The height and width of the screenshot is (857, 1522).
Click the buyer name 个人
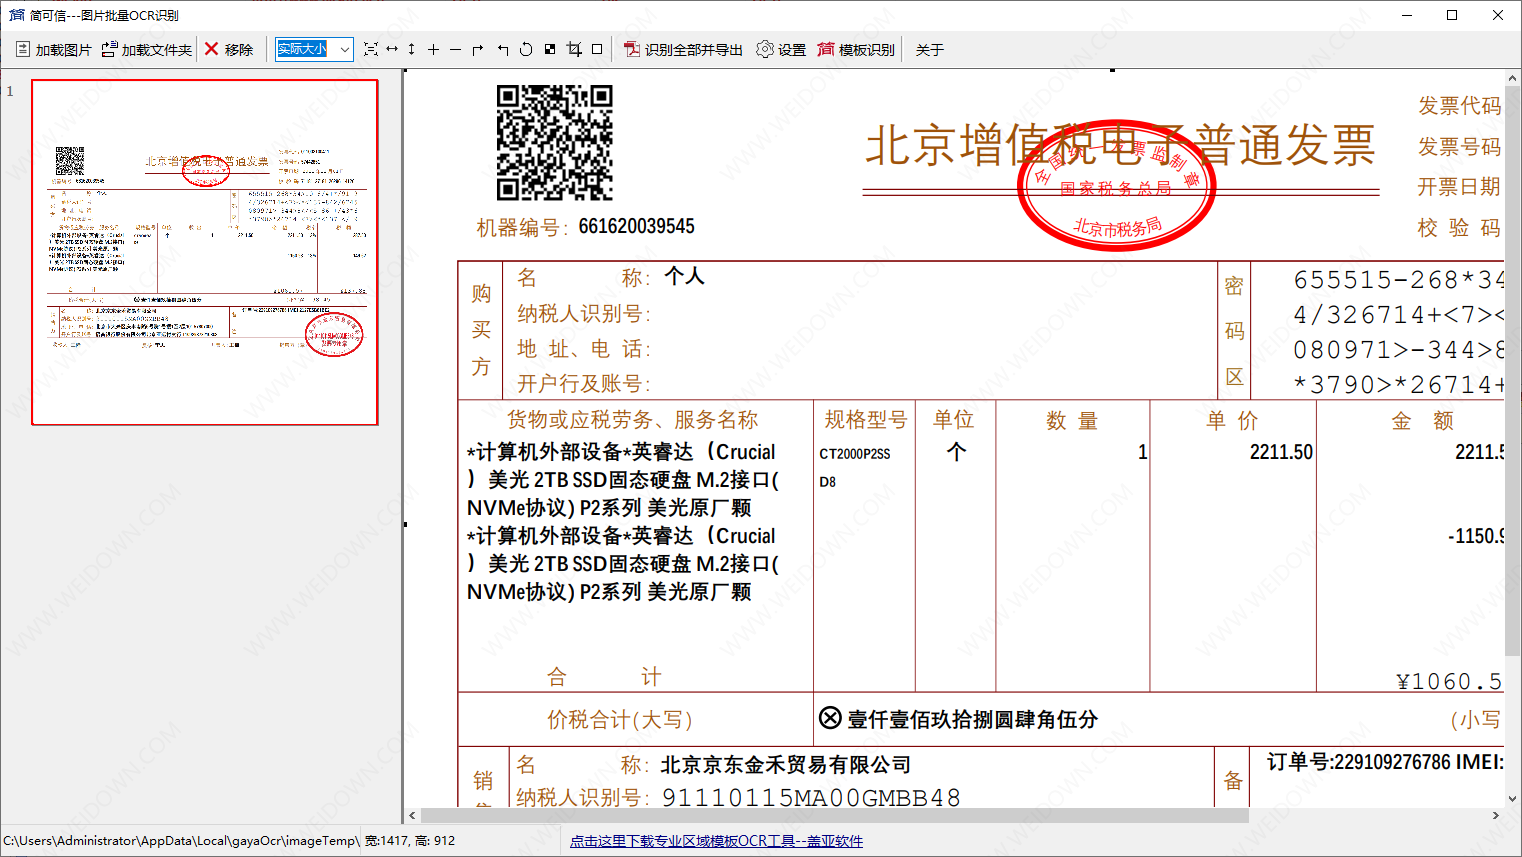(x=685, y=276)
